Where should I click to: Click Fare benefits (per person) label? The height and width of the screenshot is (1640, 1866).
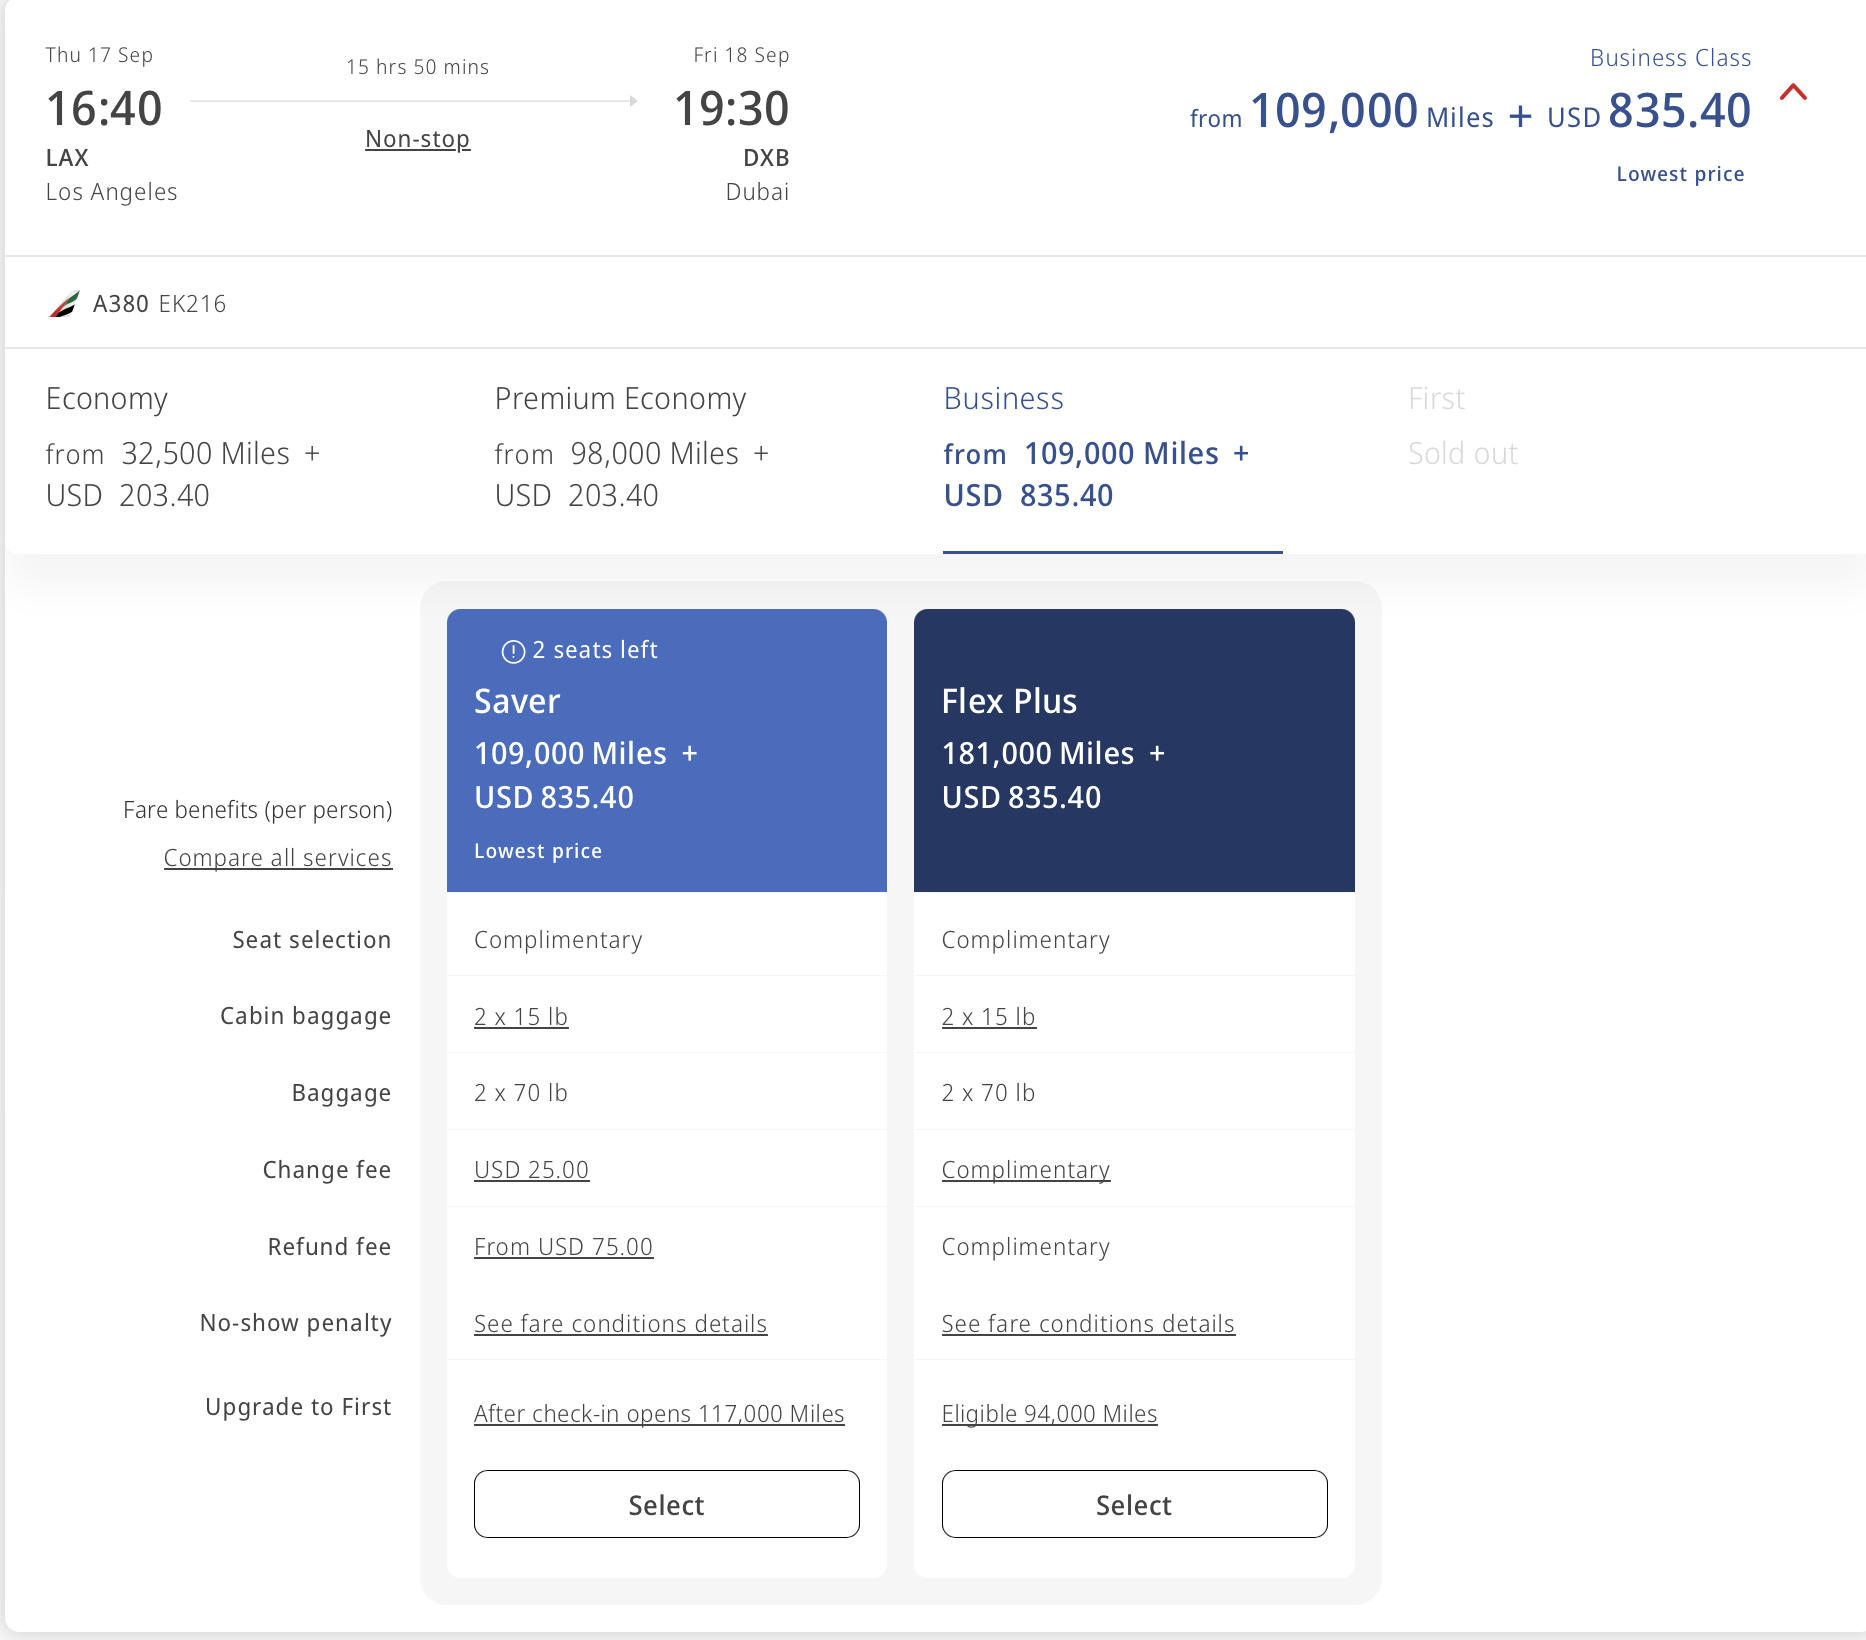point(258,810)
